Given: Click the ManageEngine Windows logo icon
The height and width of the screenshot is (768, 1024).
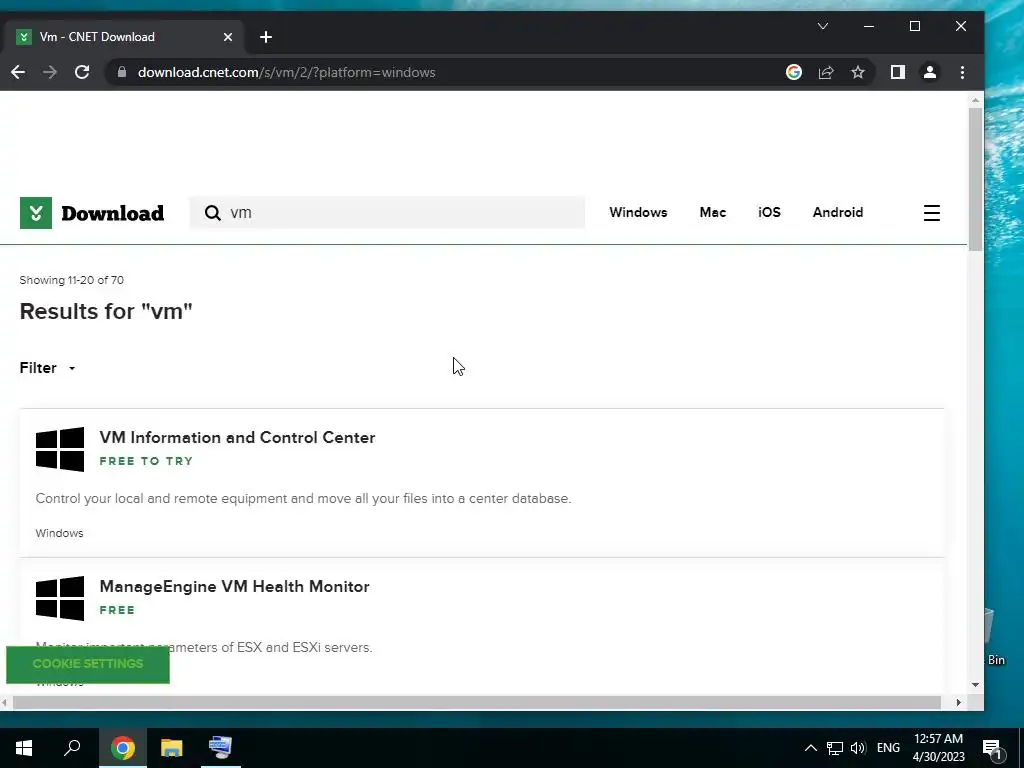Looking at the screenshot, I should [x=60, y=598].
